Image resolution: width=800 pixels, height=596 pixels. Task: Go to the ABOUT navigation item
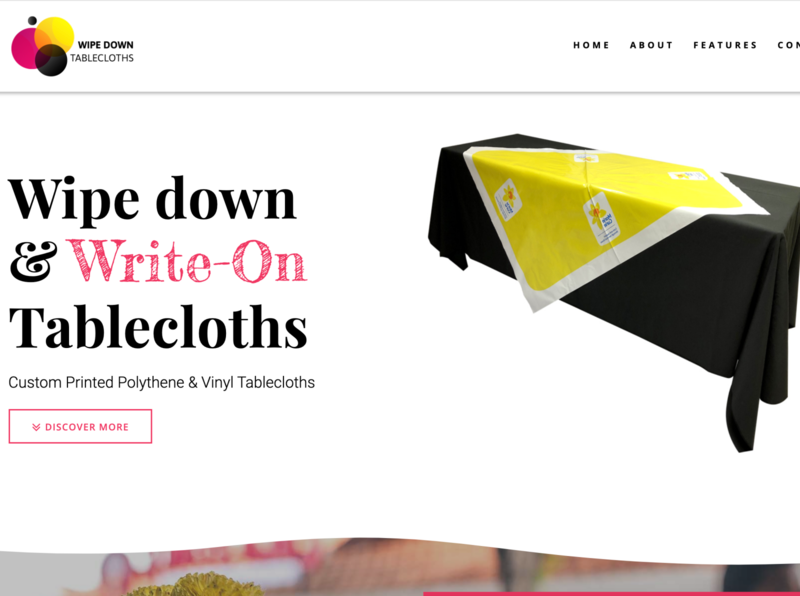pyautogui.click(x=652, y=45)
